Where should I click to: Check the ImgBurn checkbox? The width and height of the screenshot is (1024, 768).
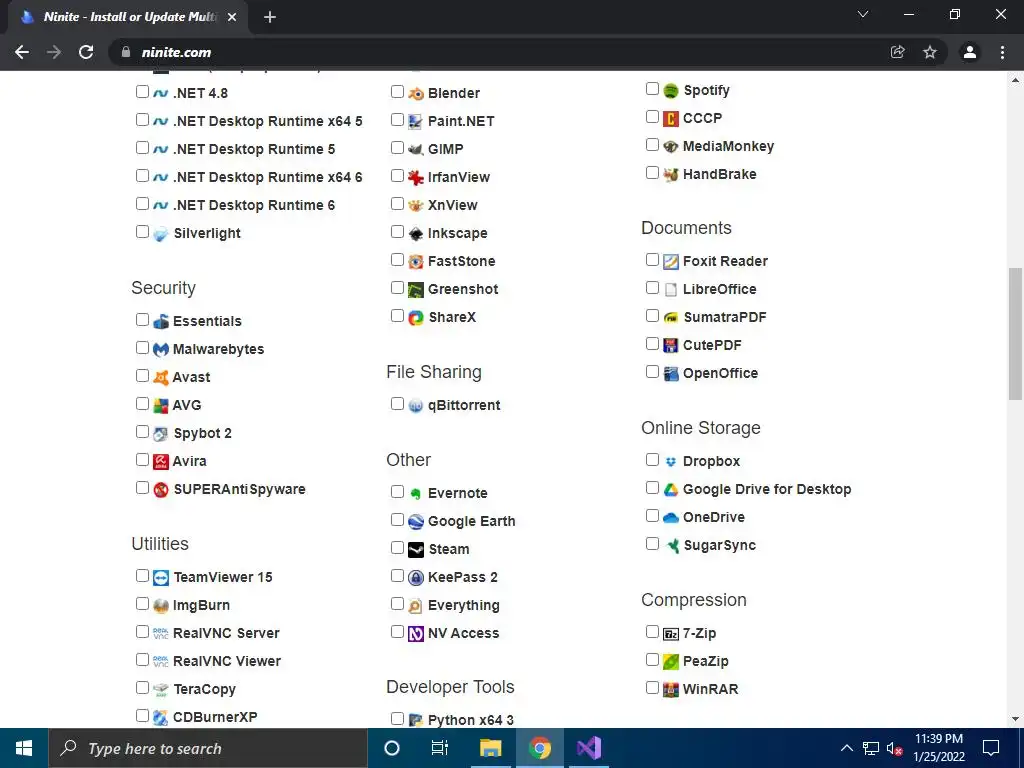pyautogui.click(x=142, y=603)
